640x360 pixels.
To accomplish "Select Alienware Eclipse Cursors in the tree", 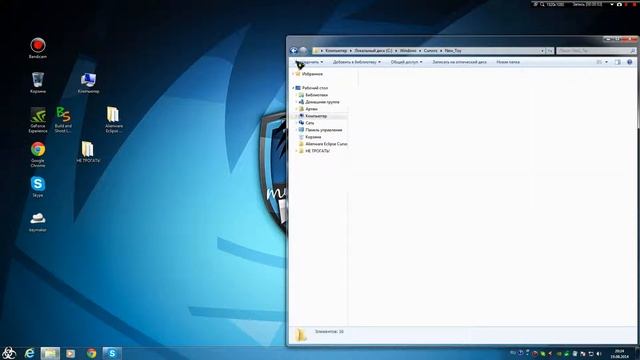I will (x=326, y=144).
